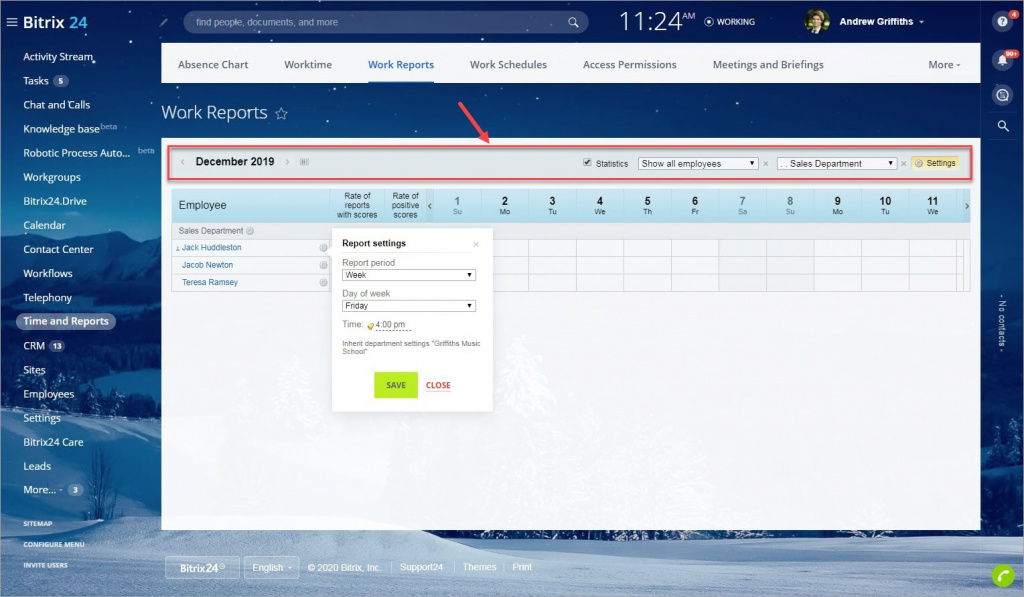Screen dimensions: 1024x597
Task: Click the green phone call button
Action: 1003,575
